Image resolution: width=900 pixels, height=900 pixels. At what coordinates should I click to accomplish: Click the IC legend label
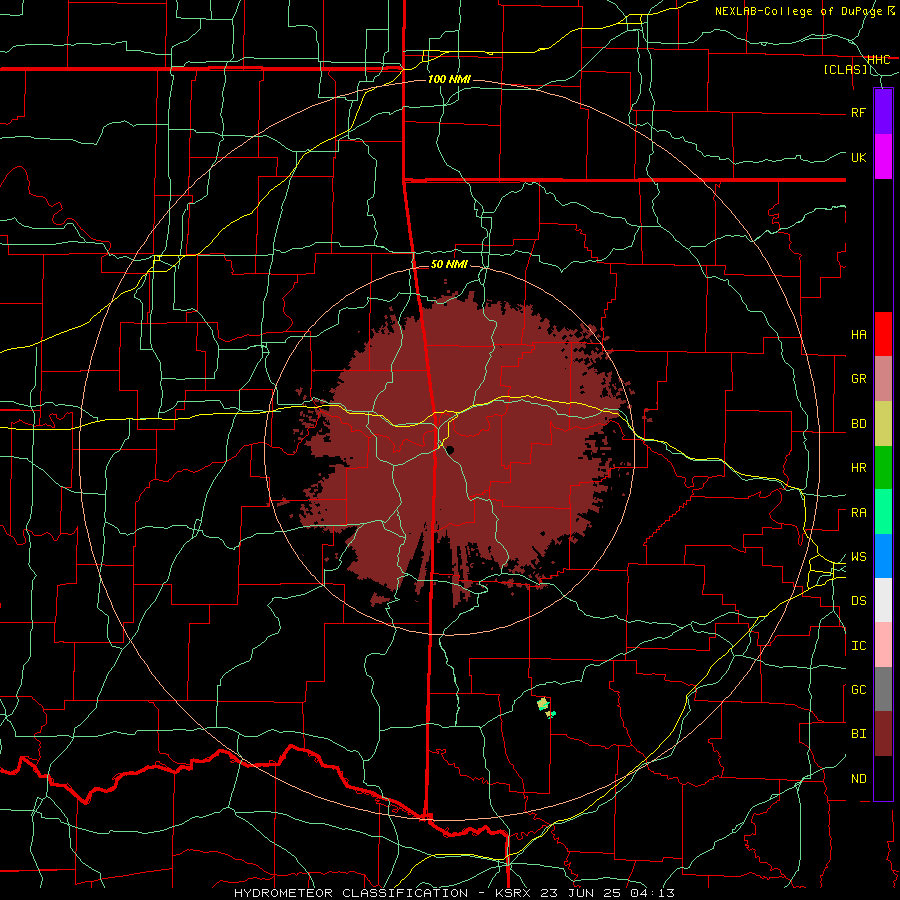pos(859,646)
